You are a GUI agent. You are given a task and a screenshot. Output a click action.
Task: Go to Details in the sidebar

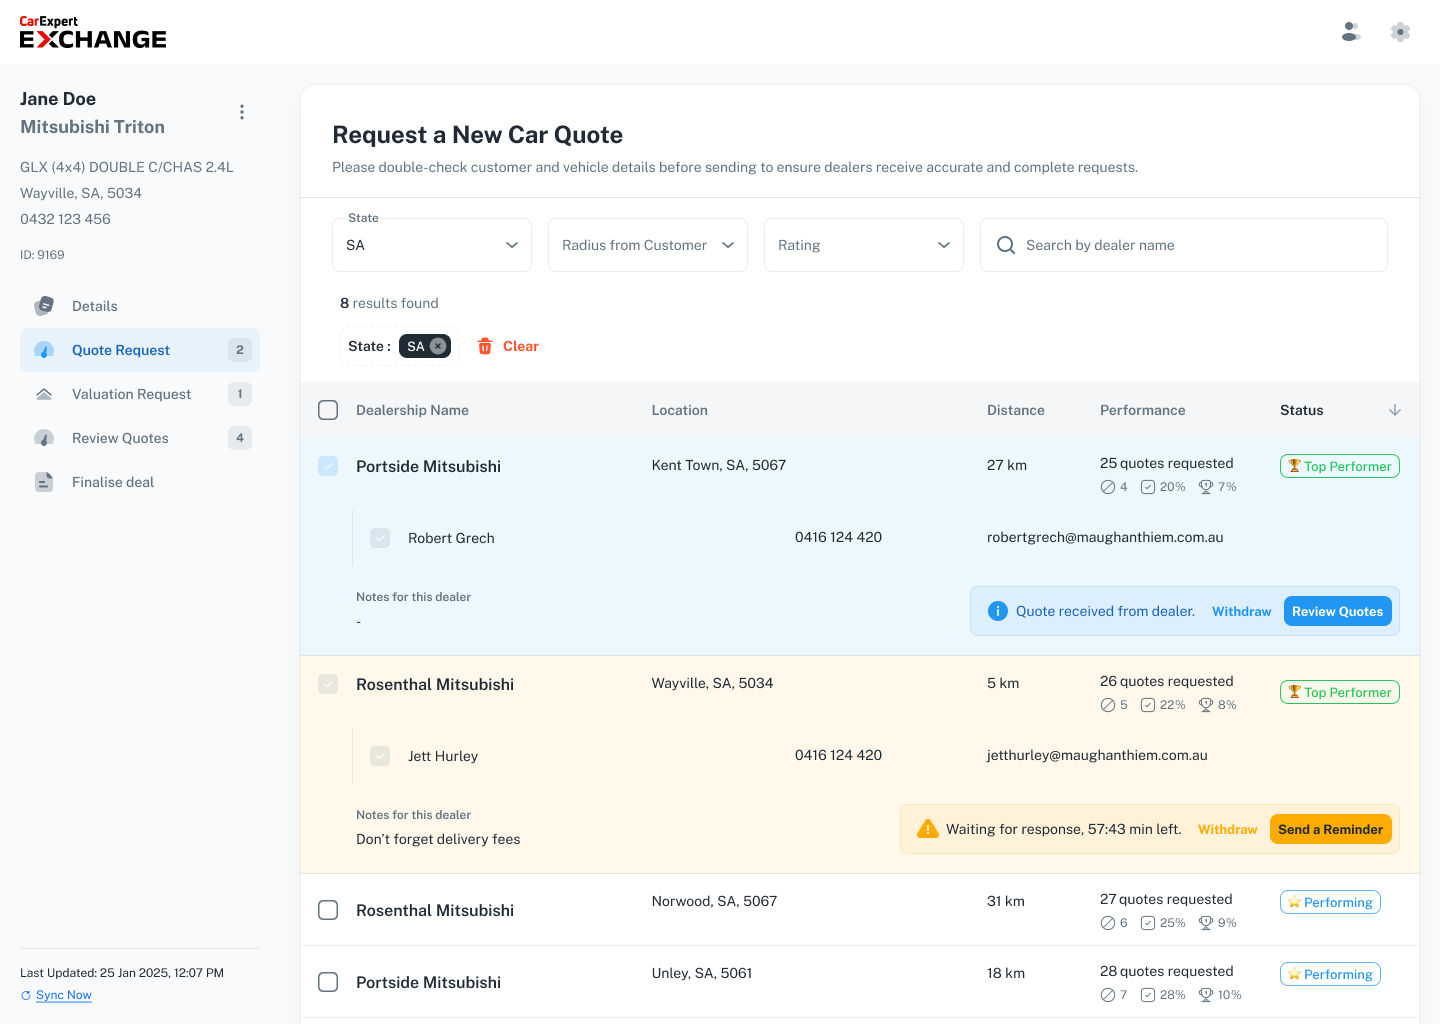pos(140,306)
